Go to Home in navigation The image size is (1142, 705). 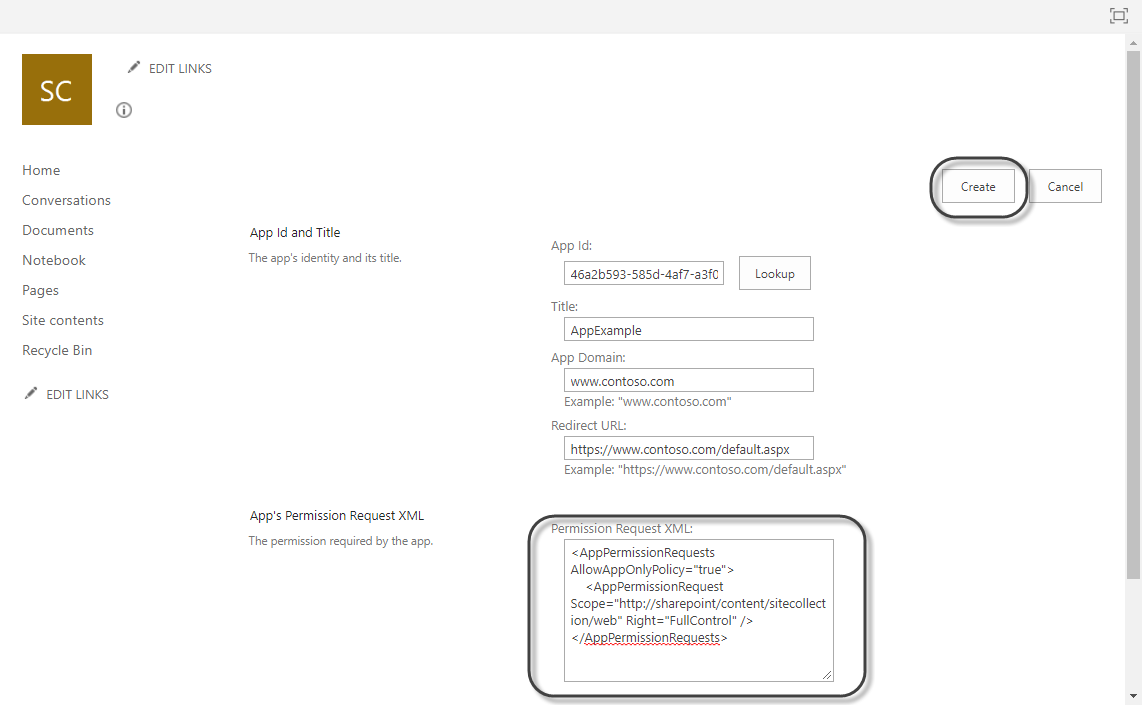41,170
